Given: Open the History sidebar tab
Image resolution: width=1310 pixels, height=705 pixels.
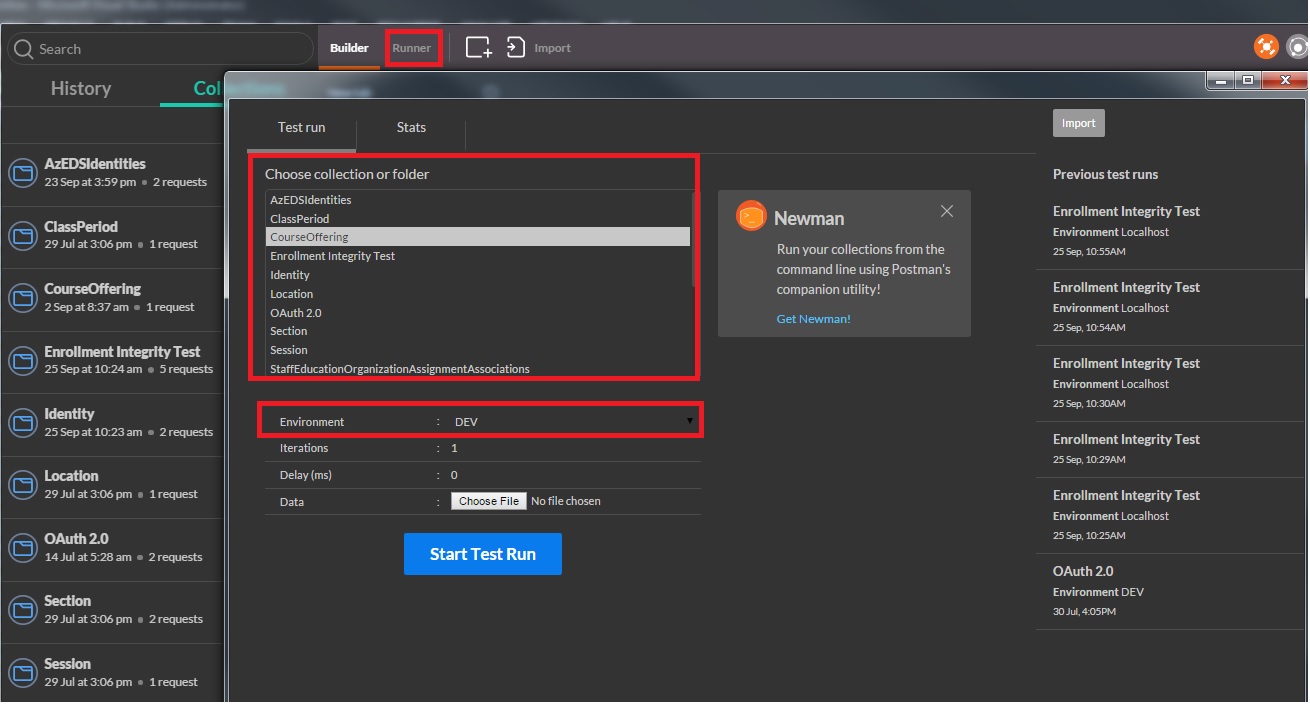Looking at the screenshot, I should coord(81,88).
